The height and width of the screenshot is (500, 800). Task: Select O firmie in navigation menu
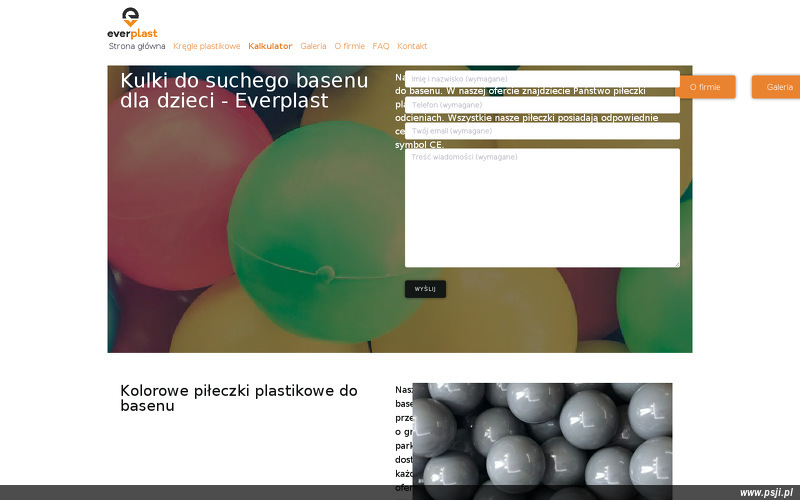(x=349, y=46)
